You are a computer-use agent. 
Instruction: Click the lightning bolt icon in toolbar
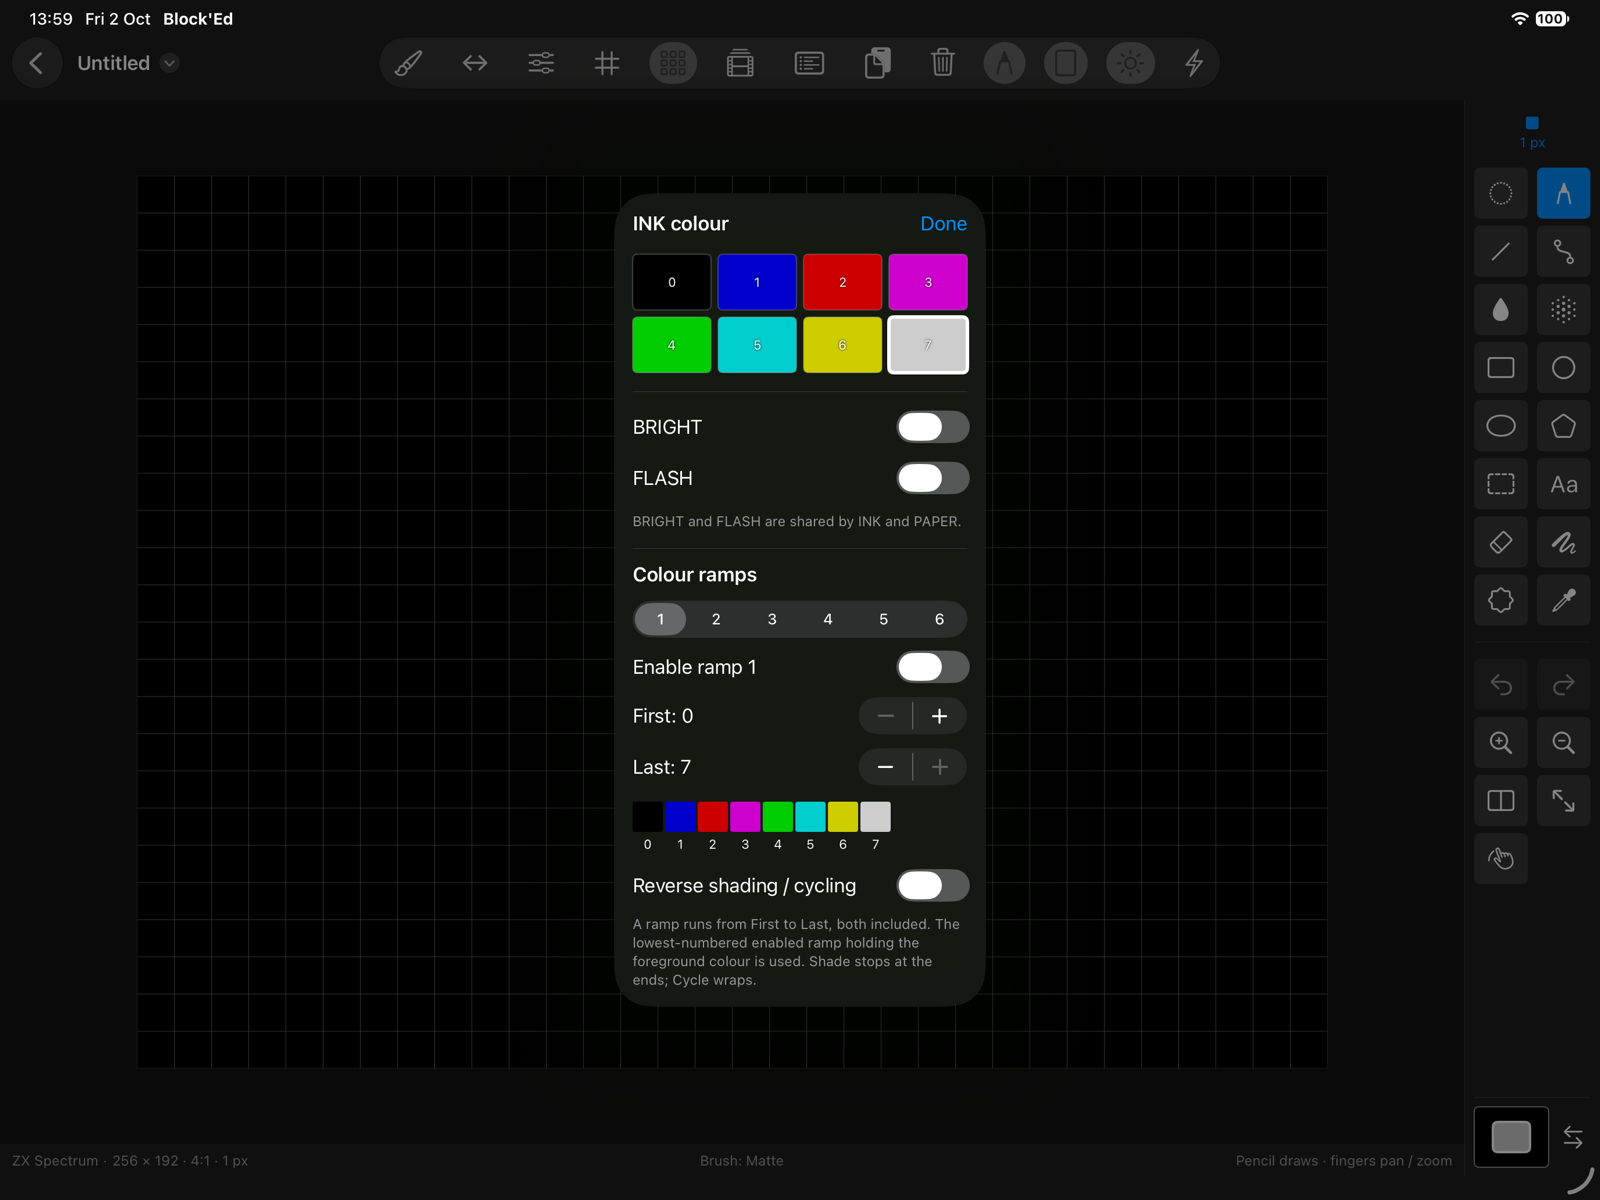[x=1194, y=63]
